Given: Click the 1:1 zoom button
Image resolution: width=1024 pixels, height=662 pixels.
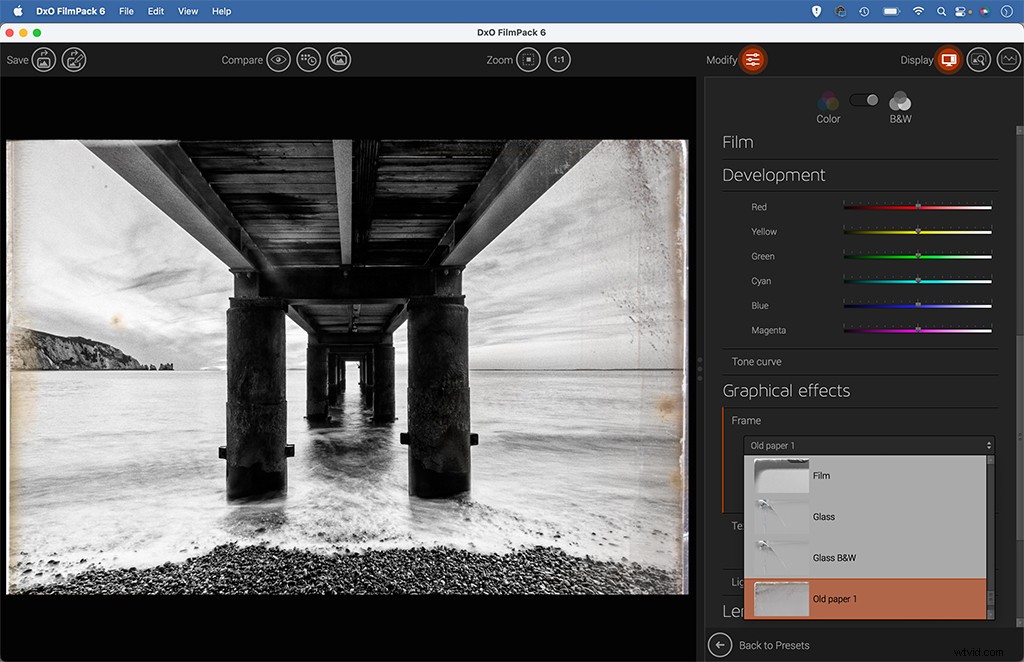Looking at the screenshot, I should 559,59.
